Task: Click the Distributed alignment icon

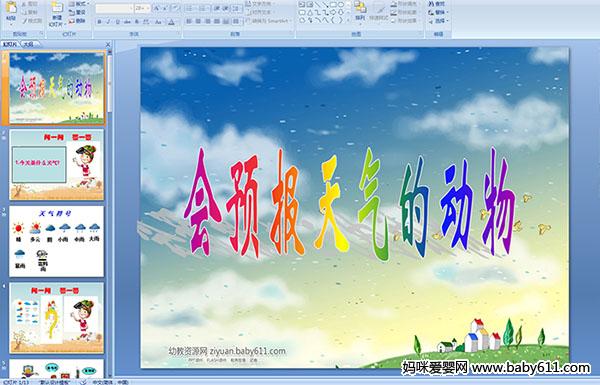Action: (x=226, y=21)
